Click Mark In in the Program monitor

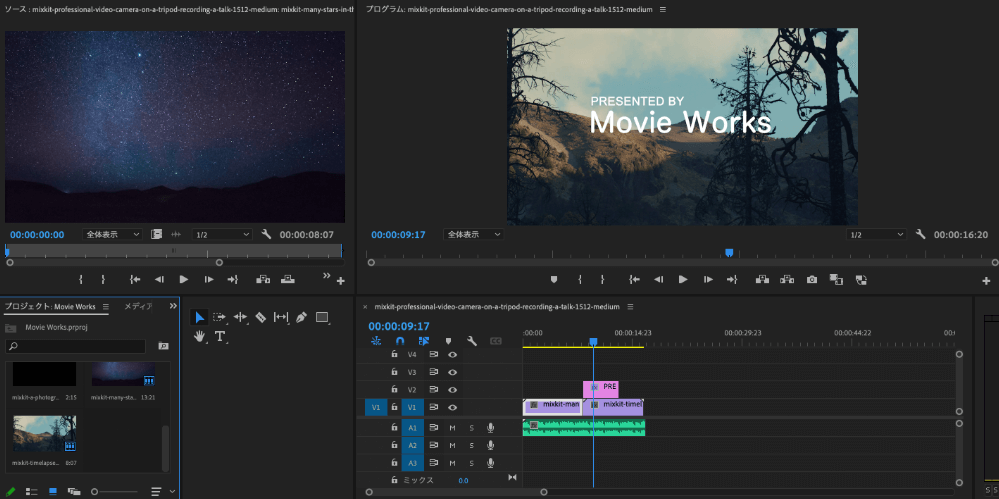[580, 279]
